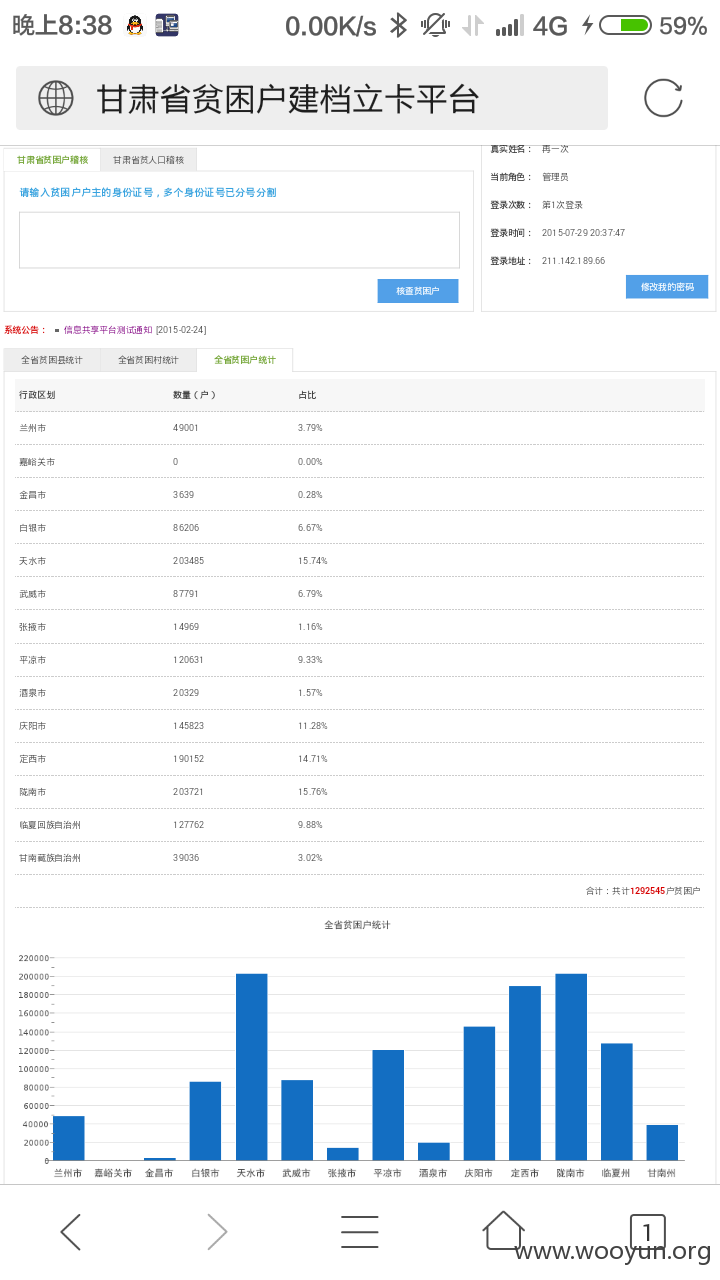Screen dimensions: 720x1280
Task: Switch to the 甘肃省贫困户稽核 tab
Action: tap(52, 160)
